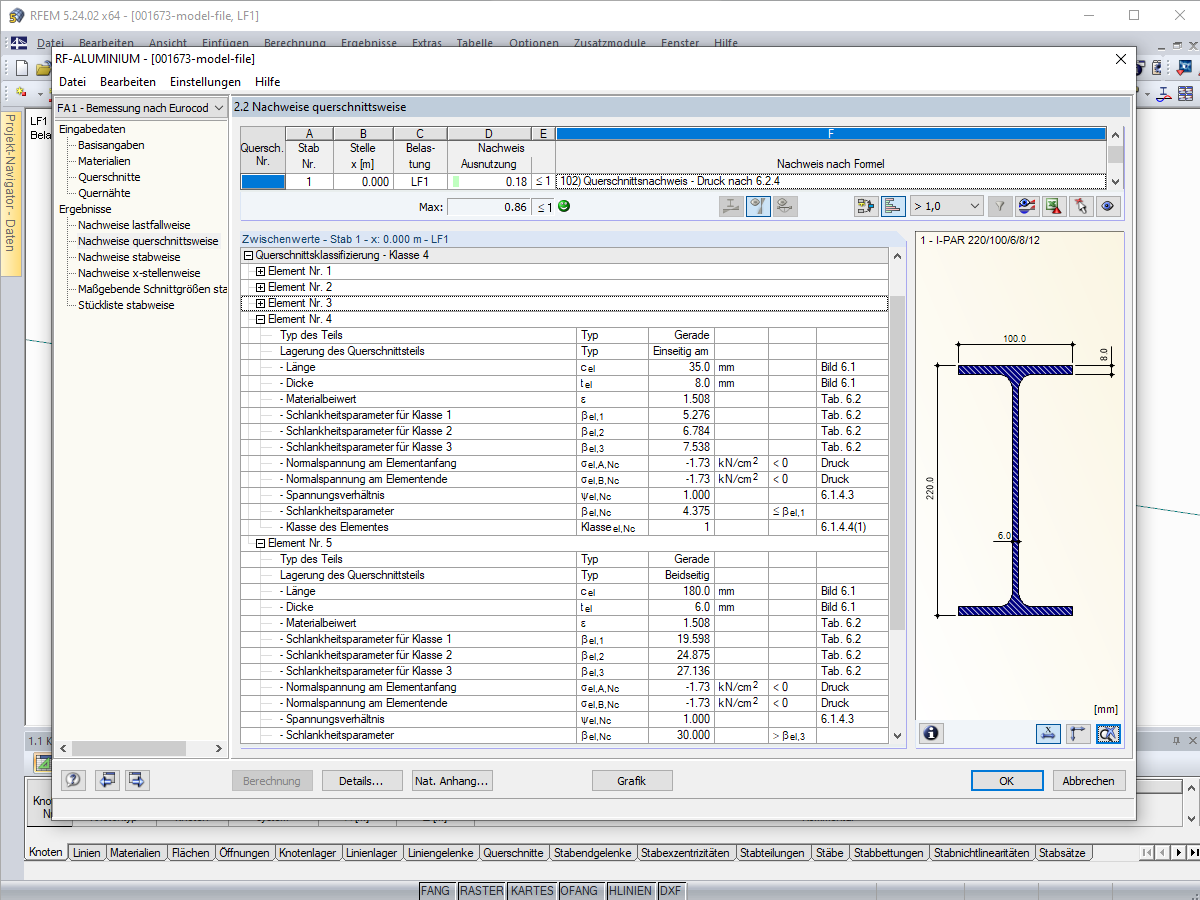The width and height of the screenshot is (1200, 900).
Task: Go to the previous table with left arrow icon
Action: point(106,780)
